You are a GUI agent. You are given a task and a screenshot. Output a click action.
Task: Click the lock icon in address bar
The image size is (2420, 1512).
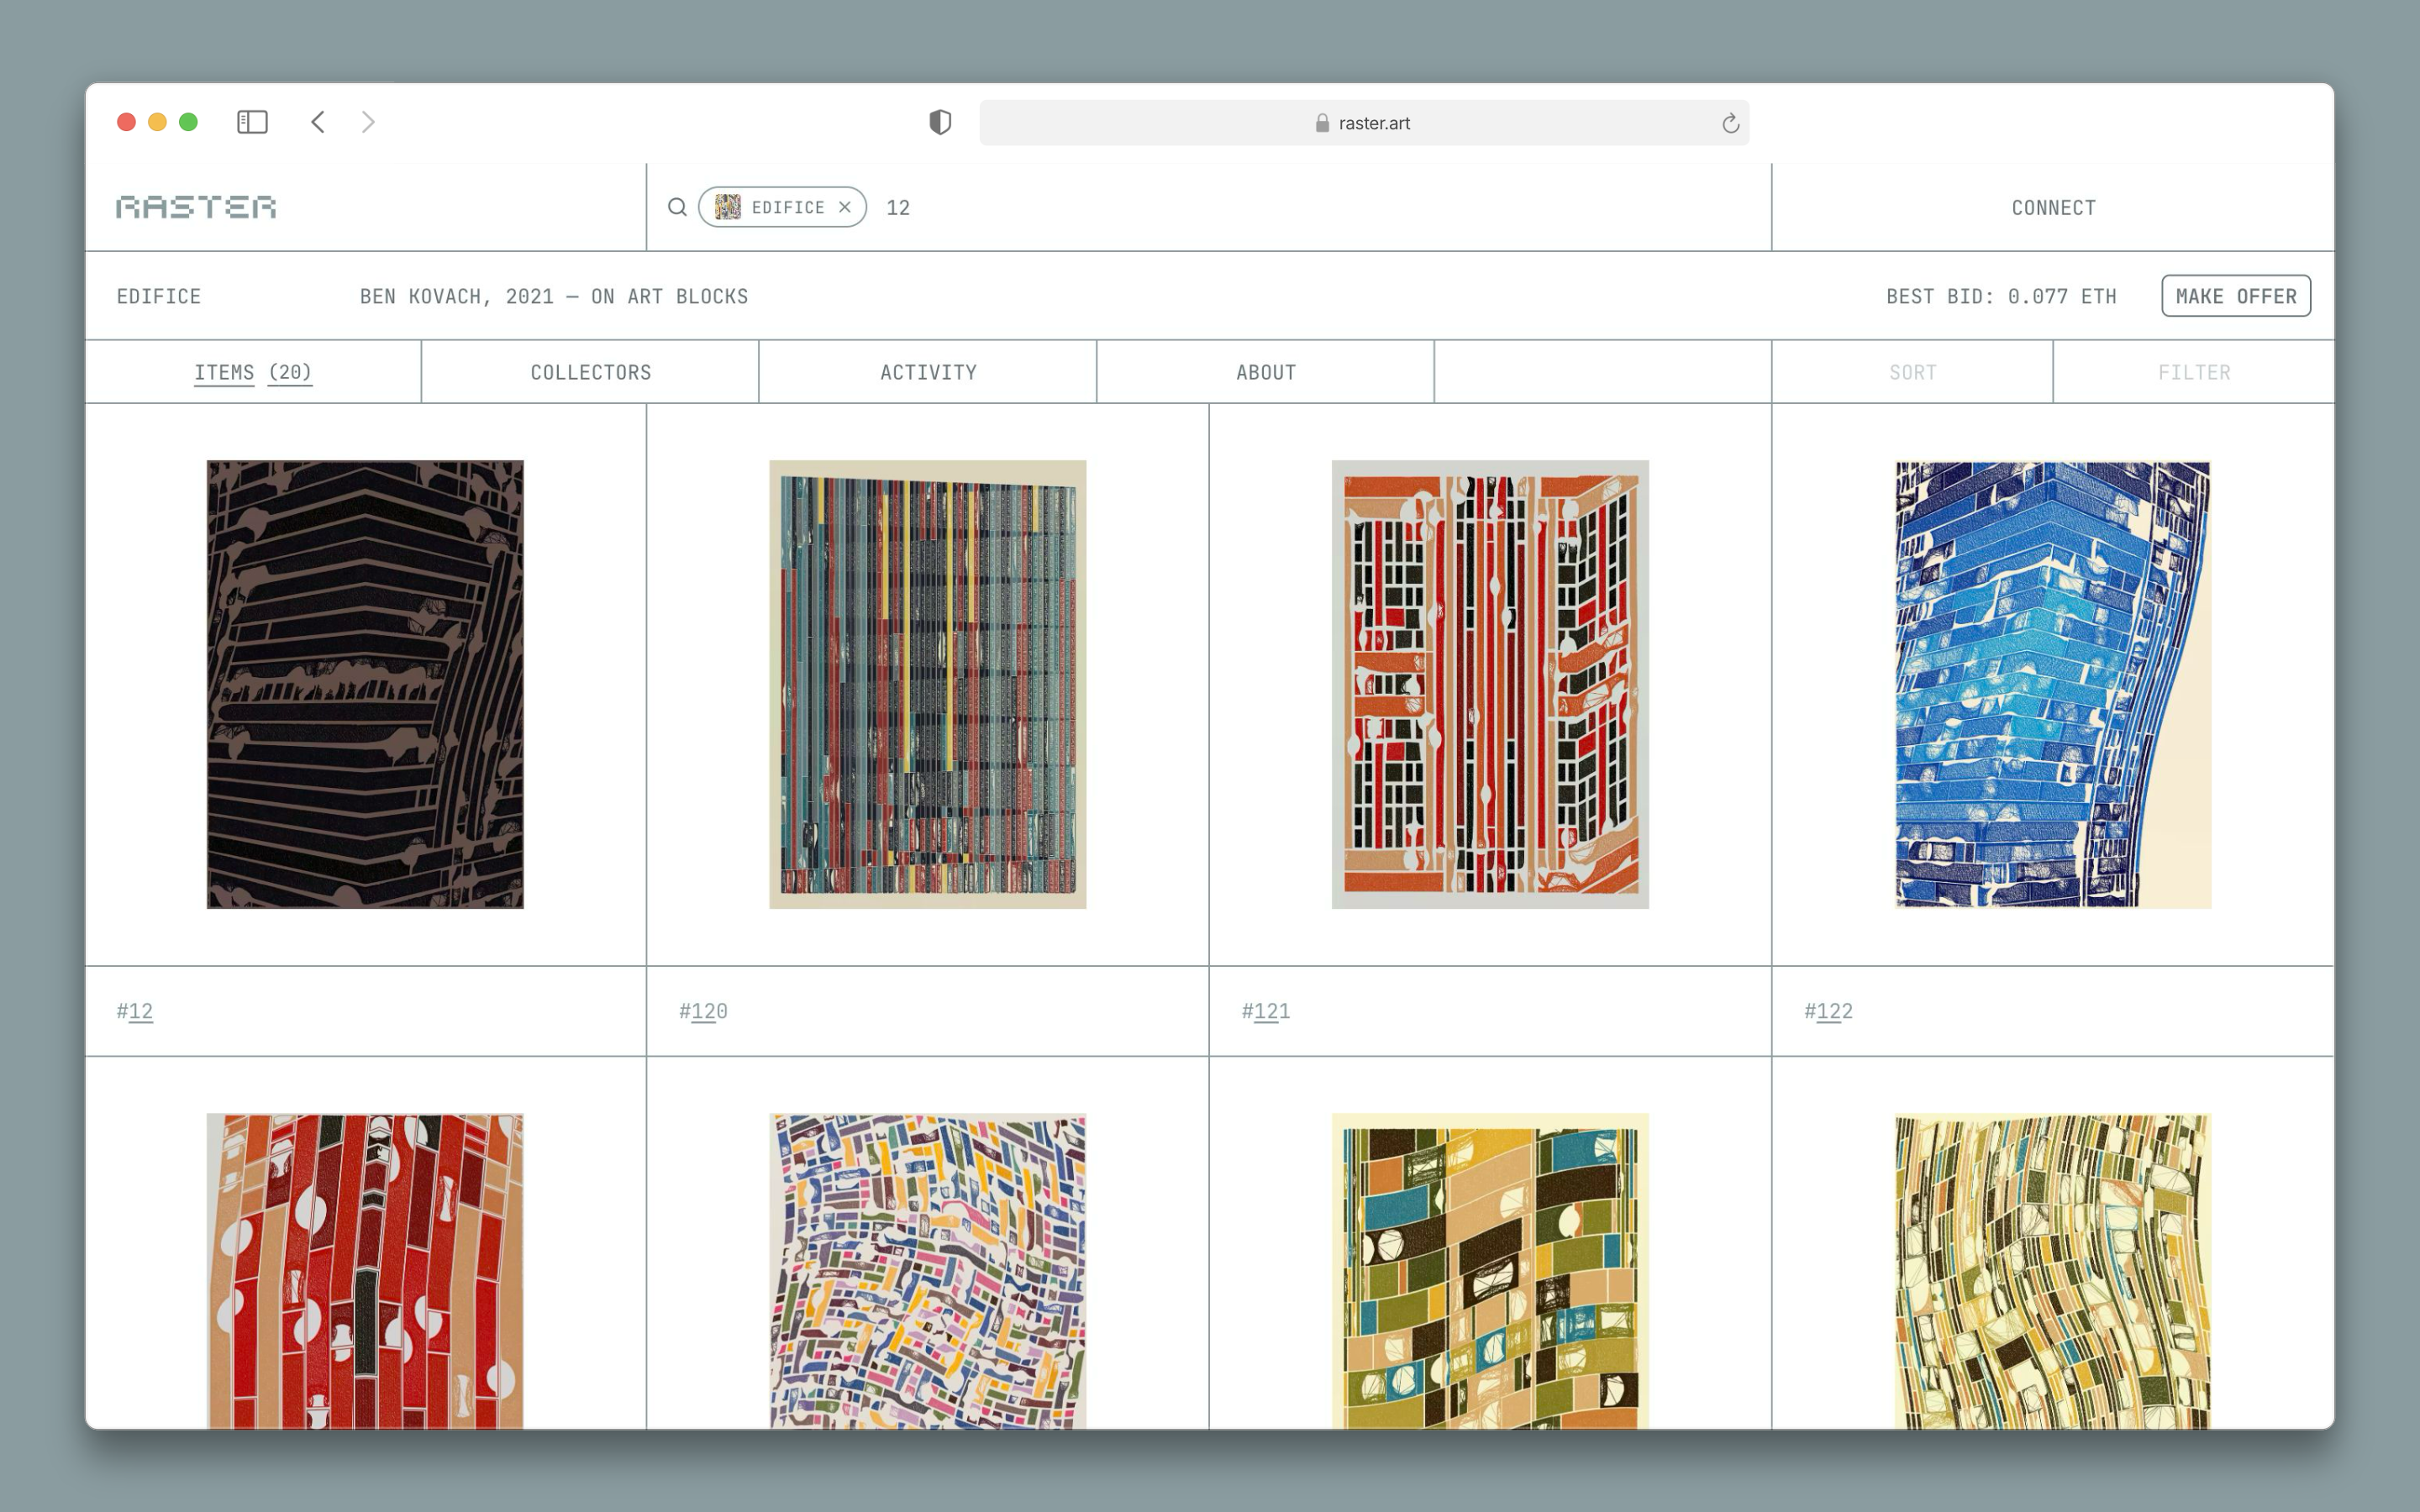(x=1322, y=122)
